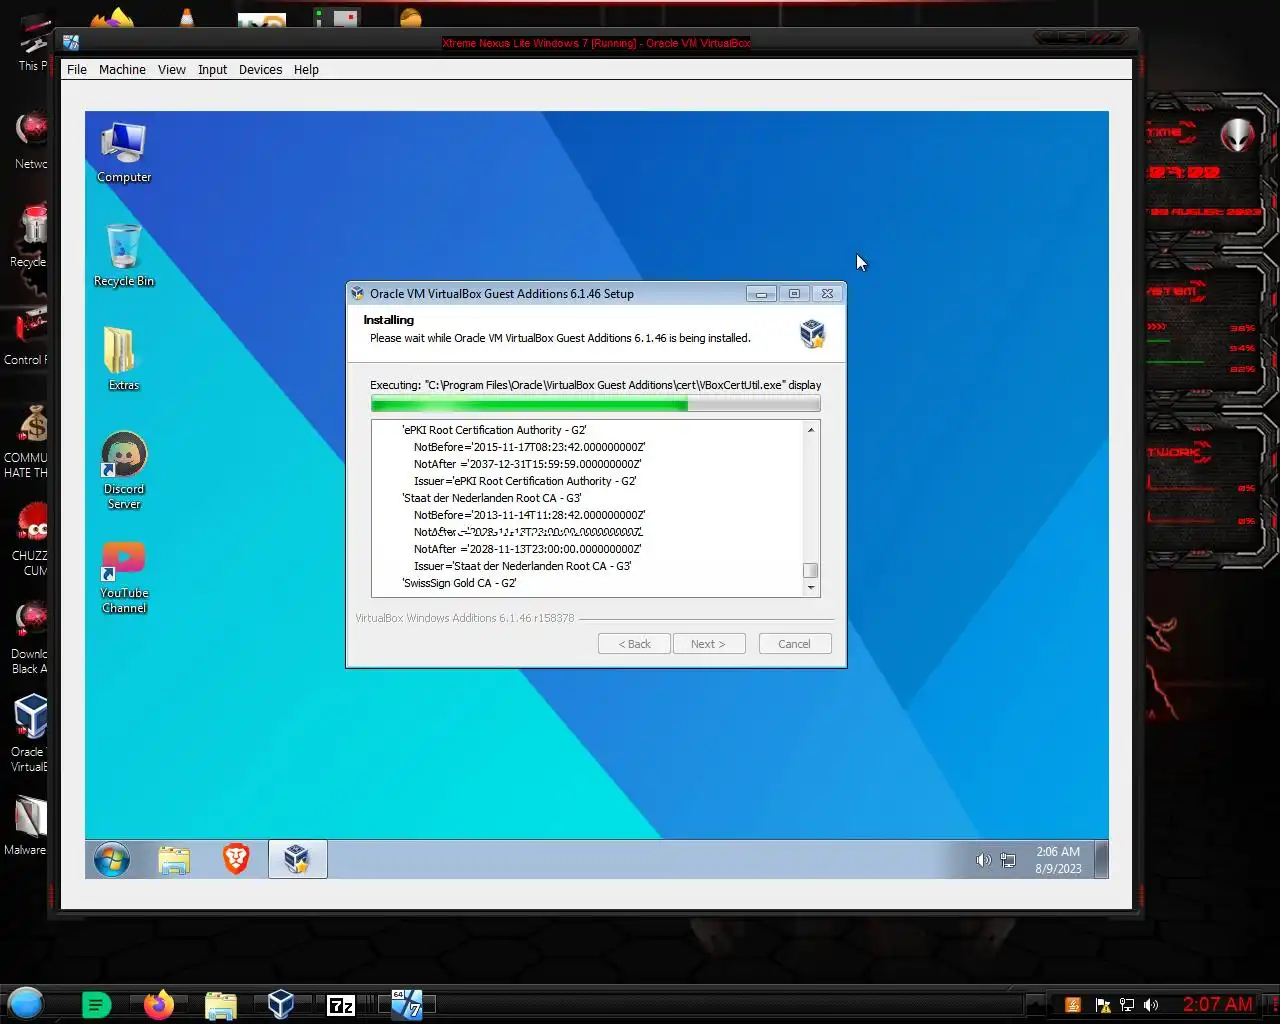Viewport: 1280px width, 1024px height.
Task: Open the Machine menu
Action: tap(122, 70)
